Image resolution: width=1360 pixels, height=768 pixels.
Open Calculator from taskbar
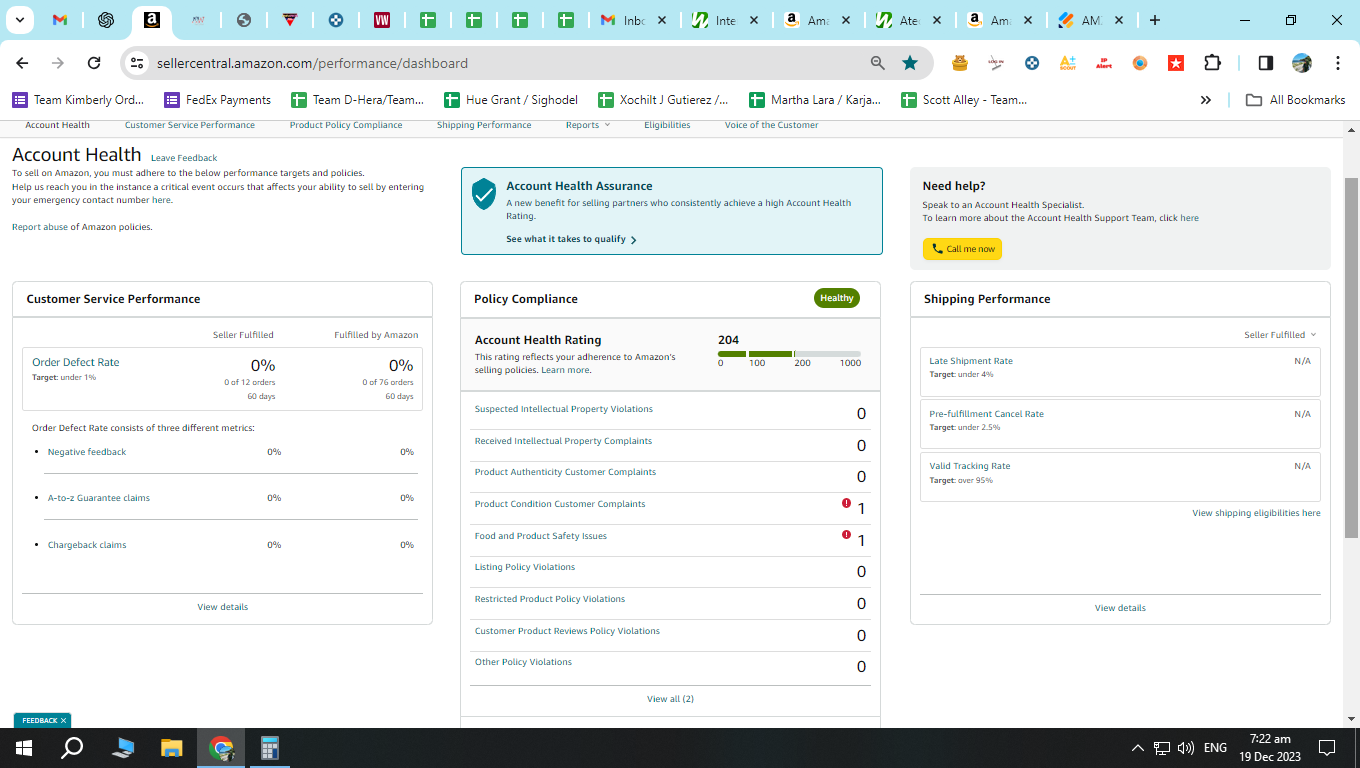point(269,748)
